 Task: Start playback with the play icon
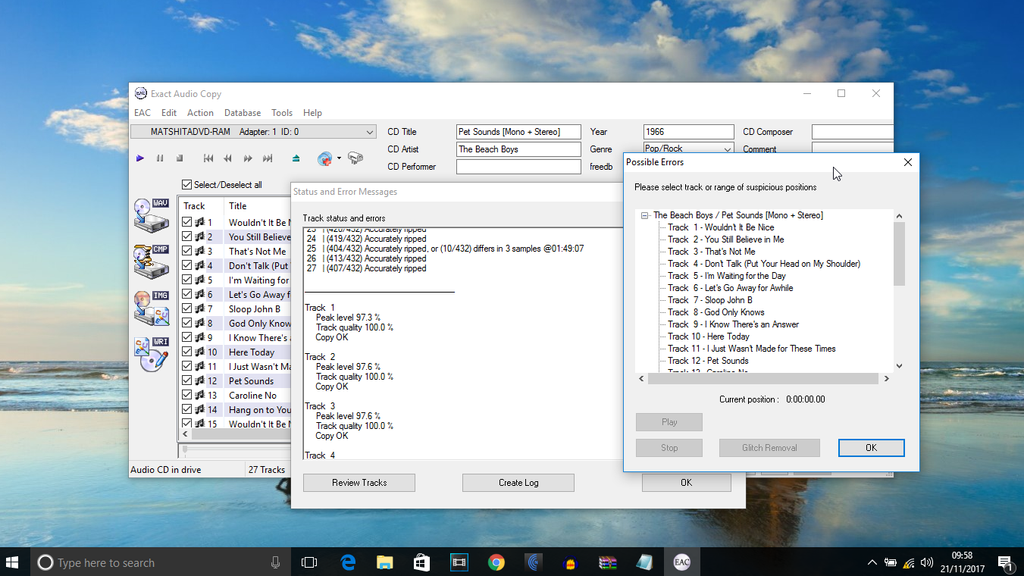pyautogui.click(x=140, y=159)
